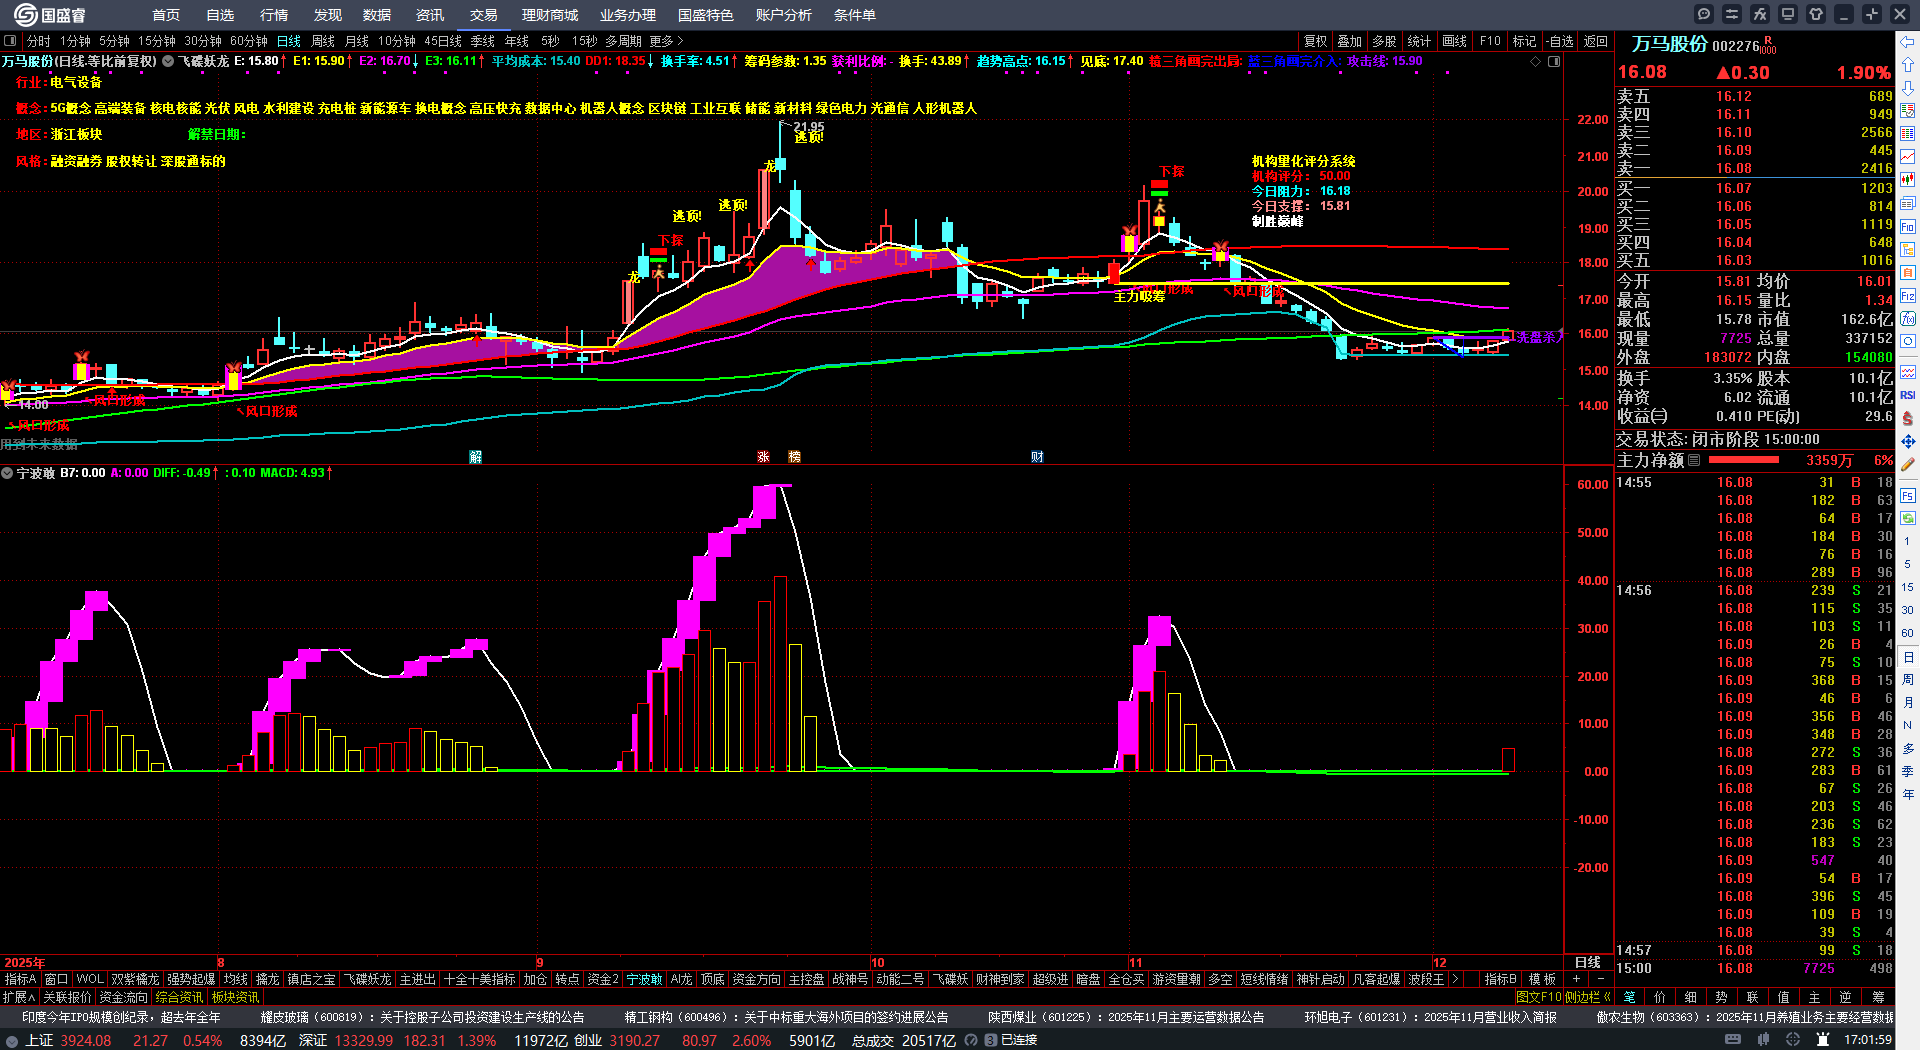Open the fx formula manager icon
The image size is (1920, 1050).
[x=1760, y=14]
